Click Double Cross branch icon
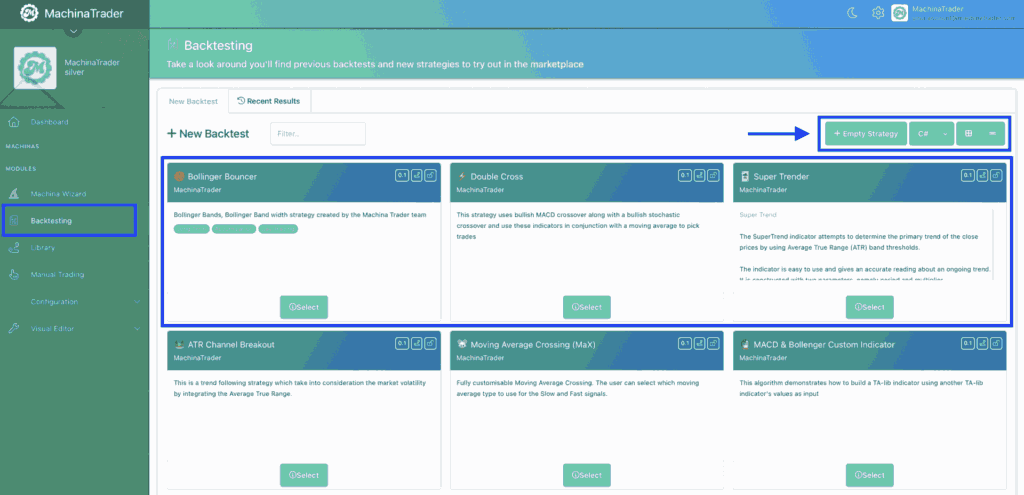 pyautogui.click(x=699, y=175)
